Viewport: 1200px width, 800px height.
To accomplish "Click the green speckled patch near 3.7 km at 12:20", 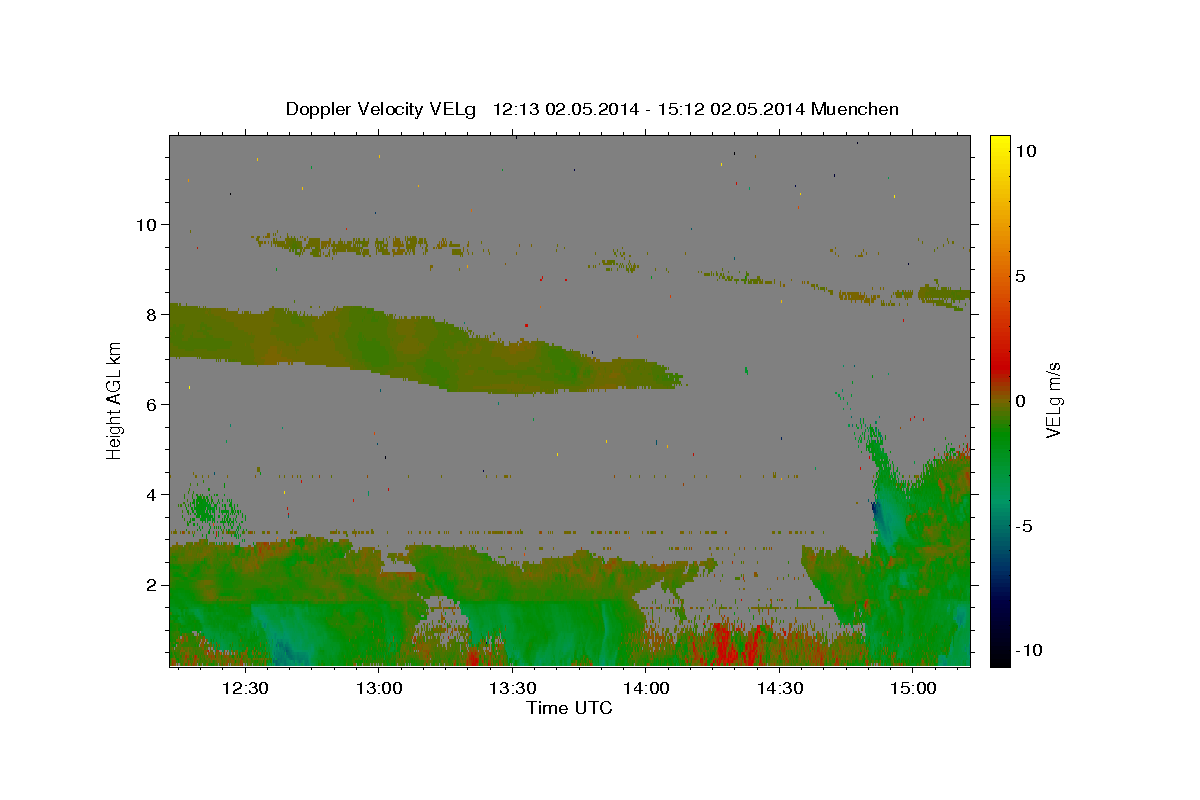I will point(210,510).
